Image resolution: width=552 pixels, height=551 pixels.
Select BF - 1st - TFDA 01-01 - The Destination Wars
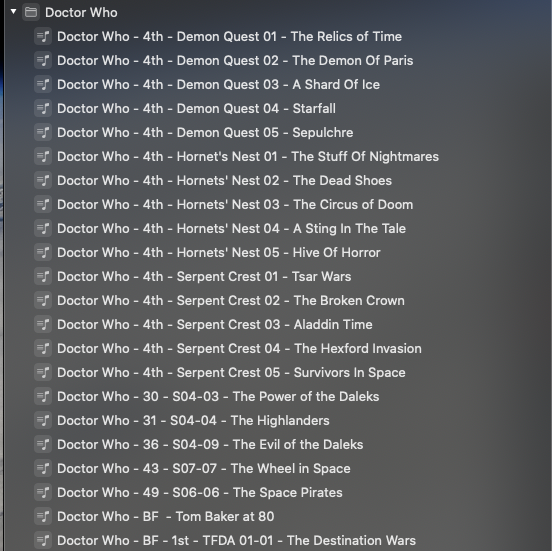click(x=236, y=540)
